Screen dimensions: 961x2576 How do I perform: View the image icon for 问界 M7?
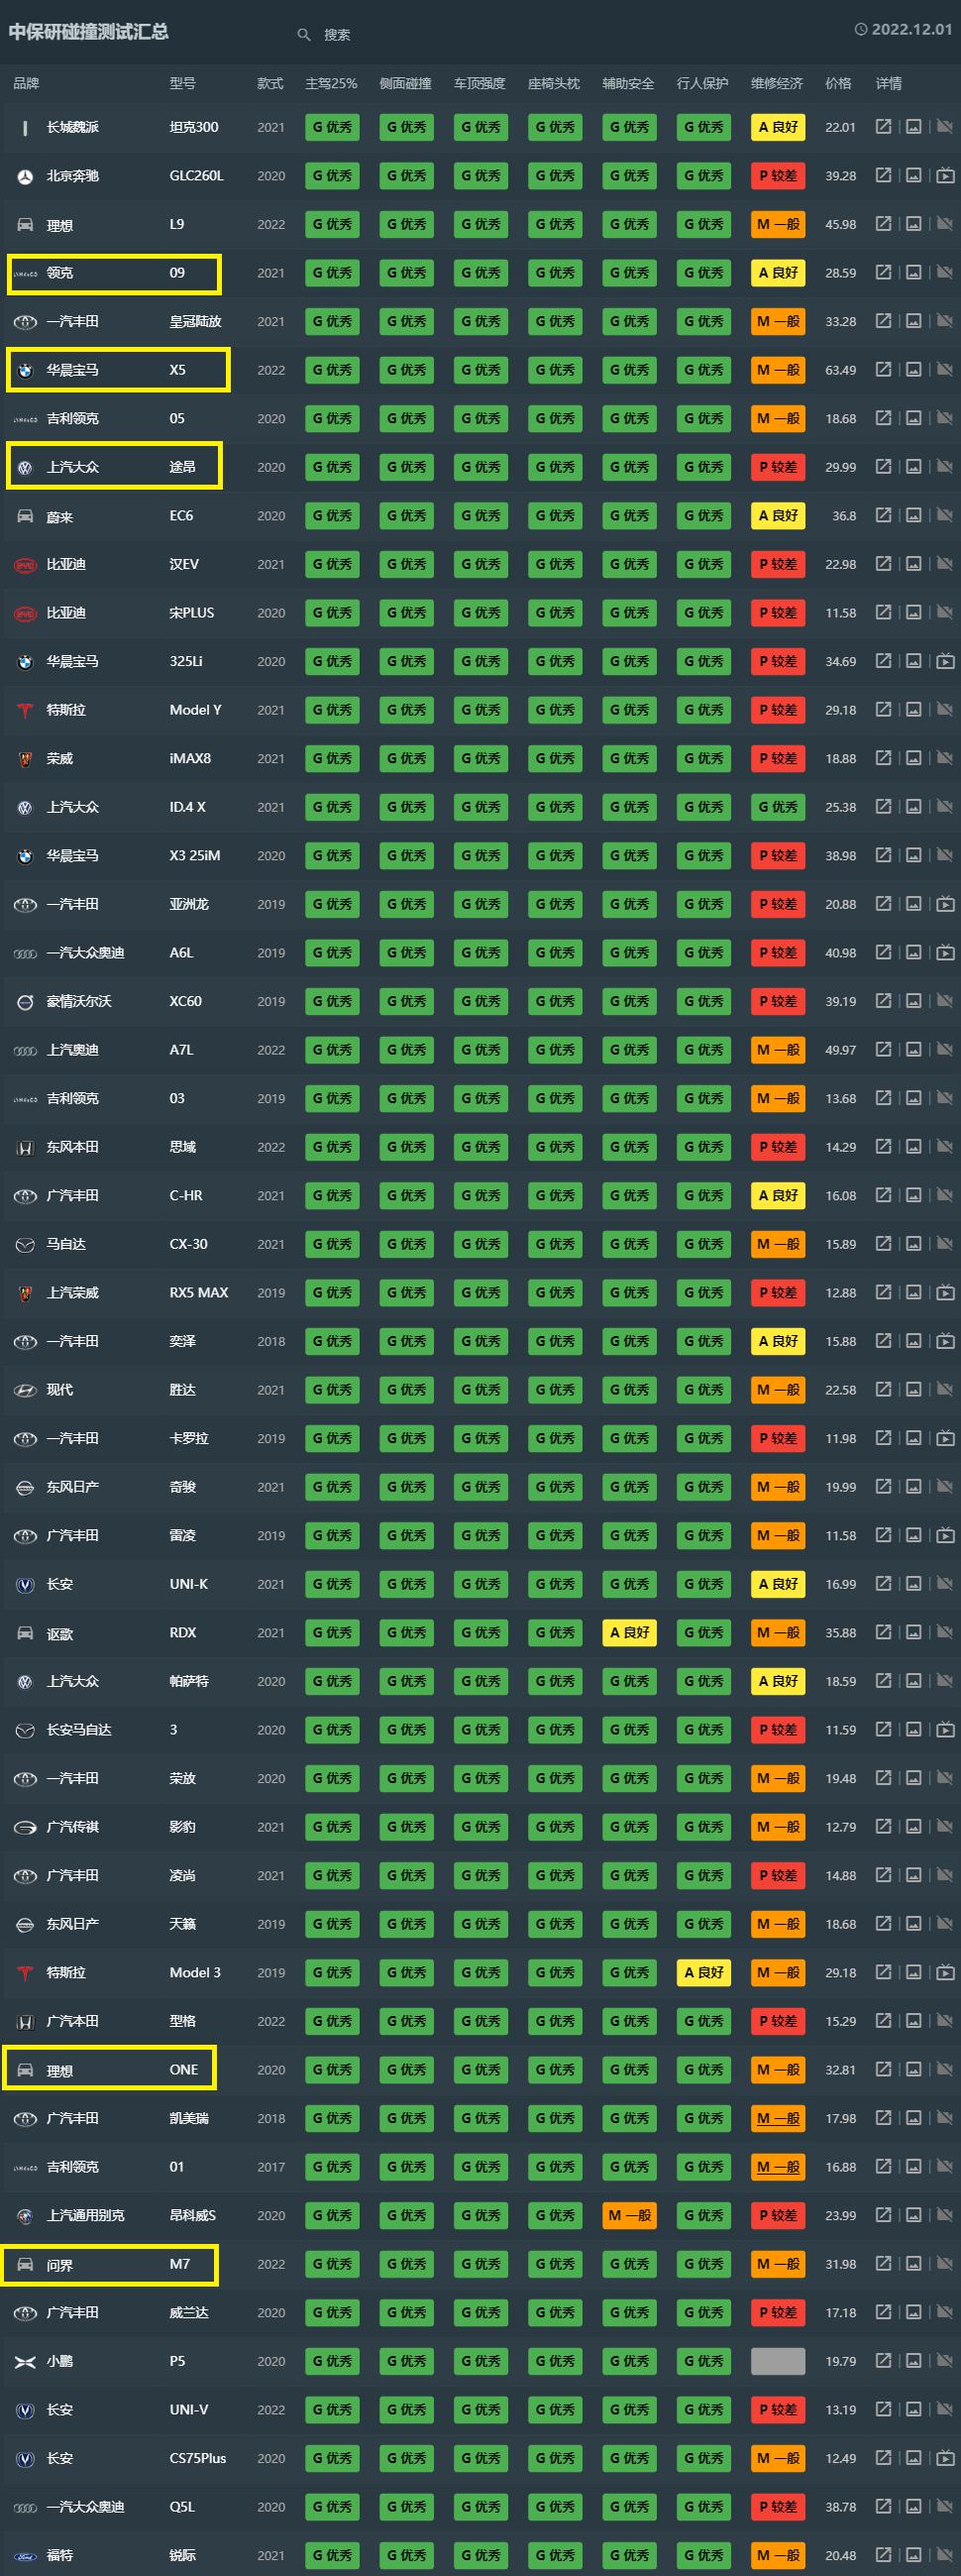coord(913,2264)
